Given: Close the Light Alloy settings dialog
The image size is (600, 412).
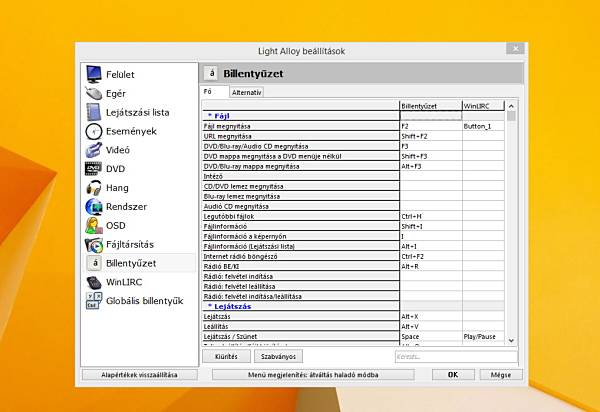Looking at the screenshot, I should [515, 48].
